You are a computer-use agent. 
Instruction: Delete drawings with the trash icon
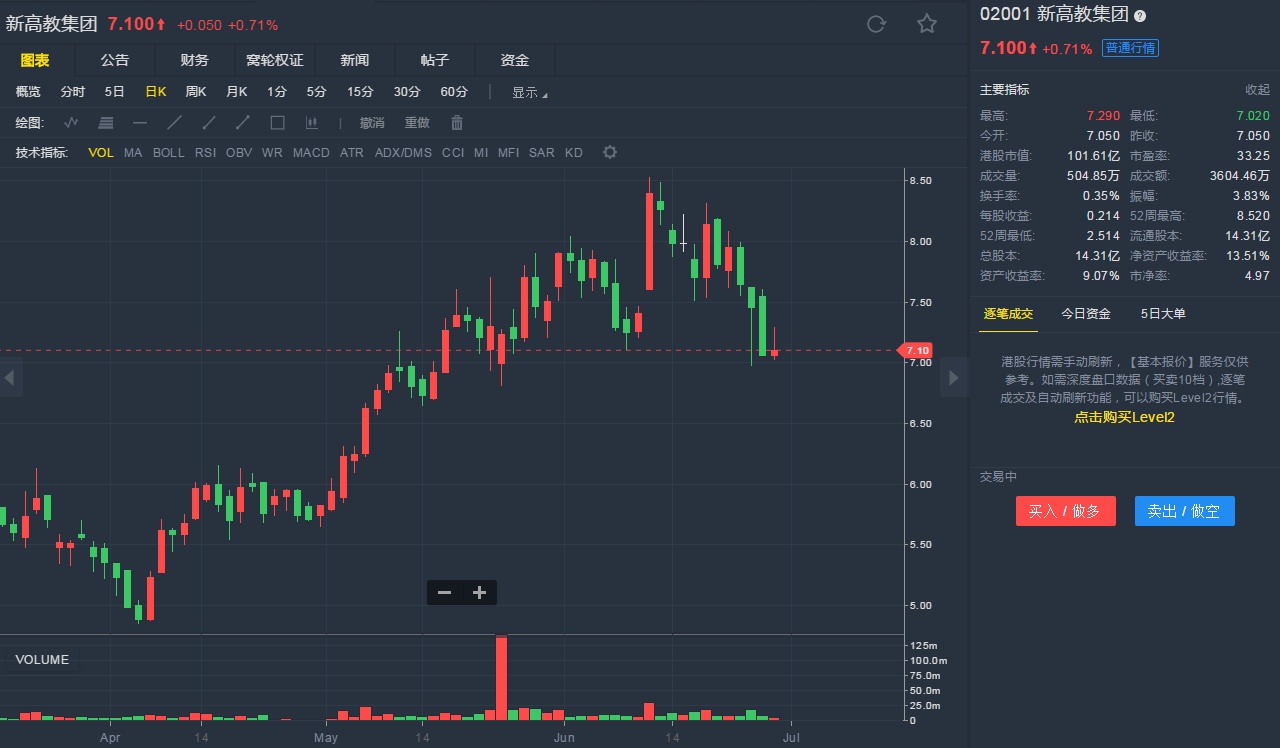pyautogui.click(x=457, y=123)
